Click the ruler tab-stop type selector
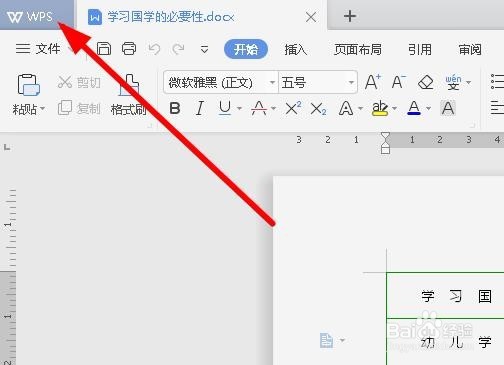Viewport: 504px width, 365px height. [x=7, y=147]
